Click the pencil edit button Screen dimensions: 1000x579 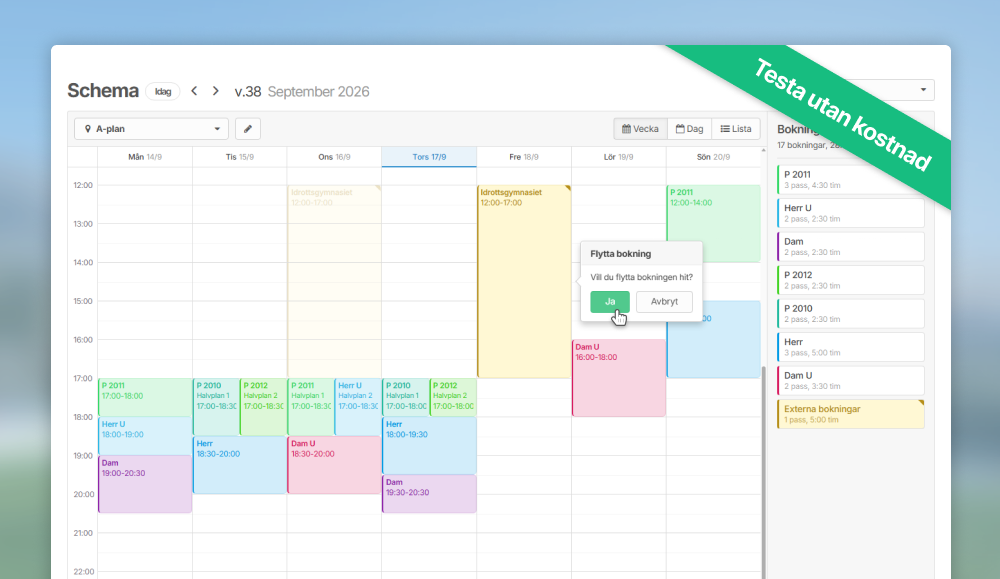[248, 129]
